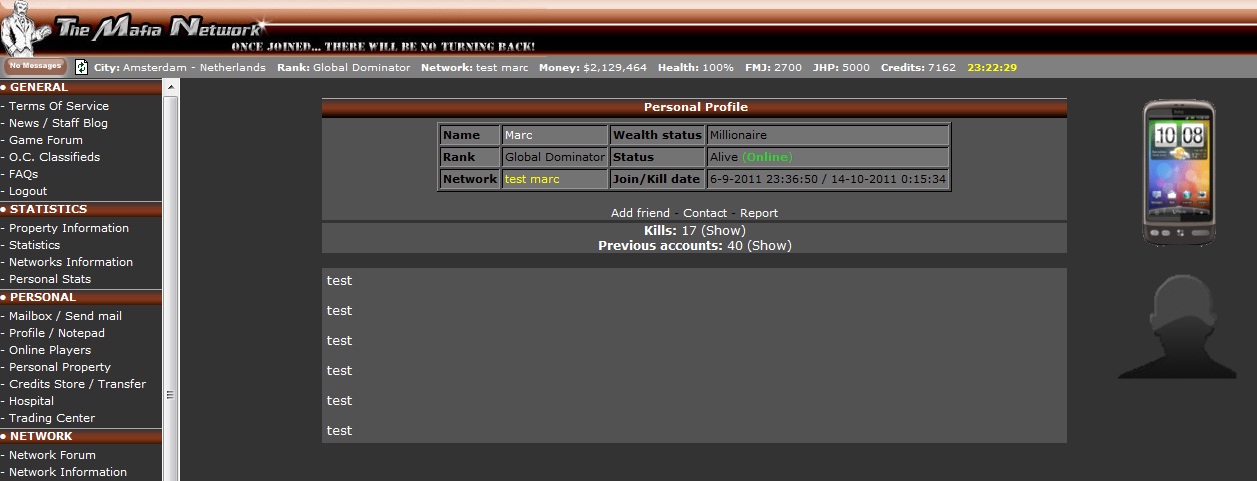This screenshot has height=481, width=1257.
Task: Open Network Information in the sidebar
Action: (x=68, y=472)
